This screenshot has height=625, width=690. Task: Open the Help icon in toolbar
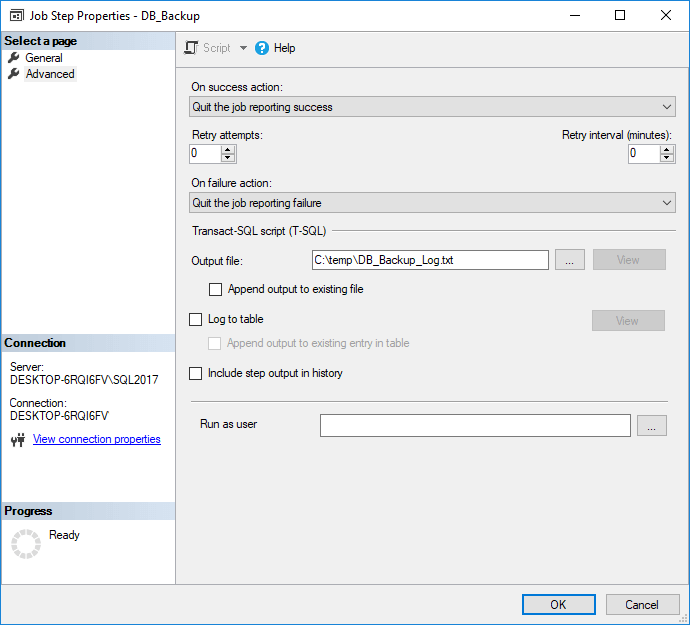263,48
